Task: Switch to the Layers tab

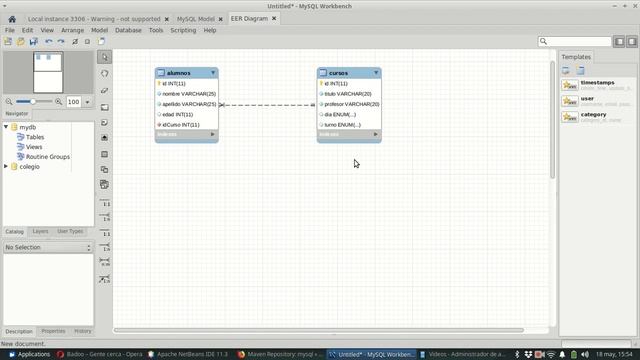Action: [40, 231]
